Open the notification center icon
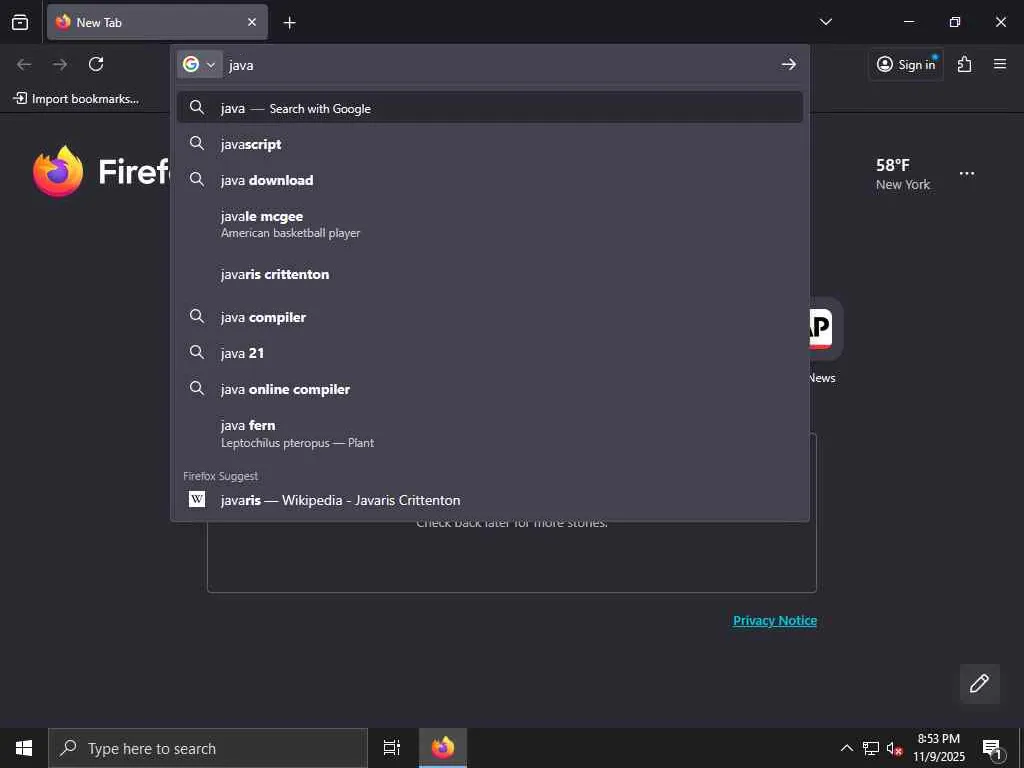Viewport: 1024px width, 768px height. (993, 748)
